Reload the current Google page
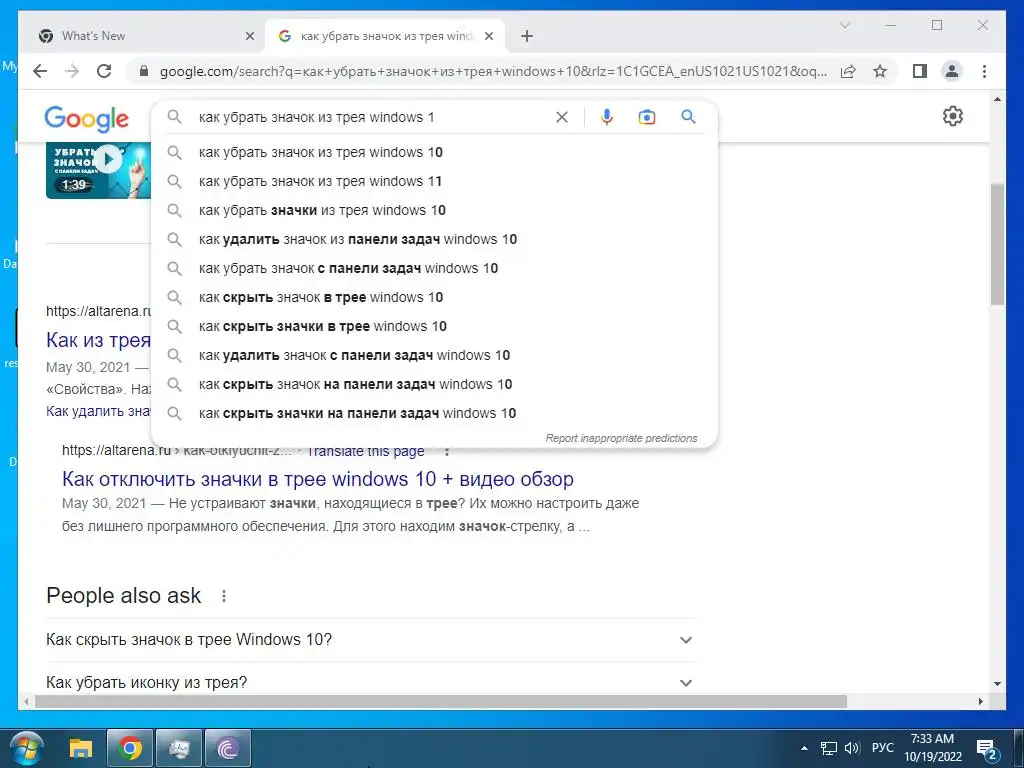The height and width of the screenshot is (768, 1024). (x=104, y=71)
